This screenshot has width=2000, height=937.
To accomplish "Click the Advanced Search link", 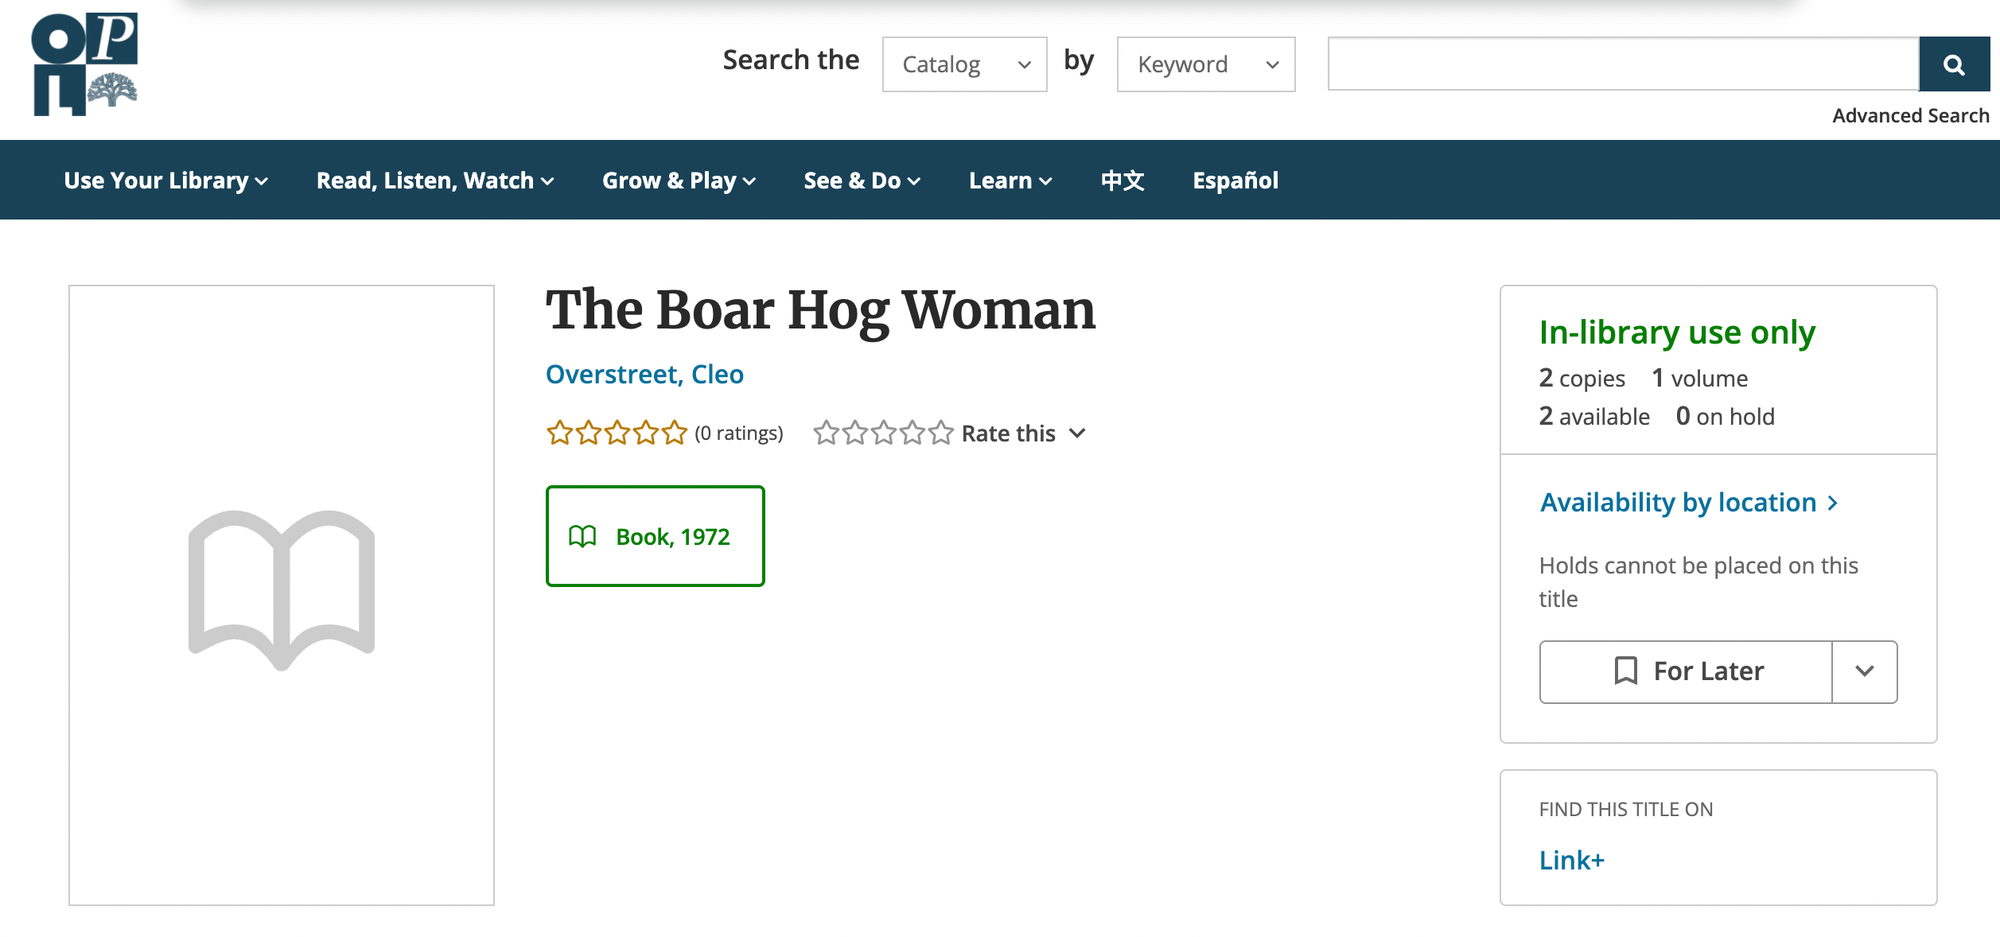I will 1910,116.
